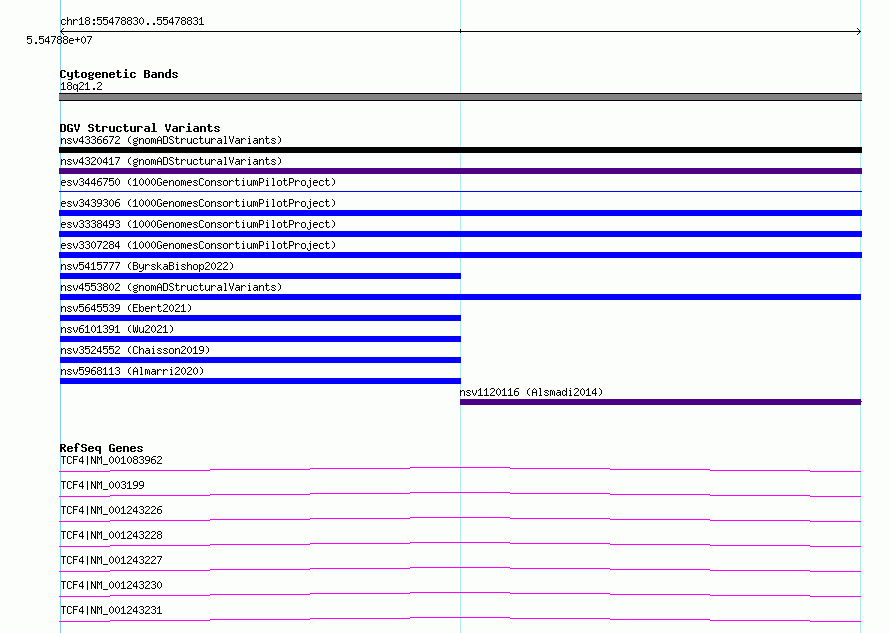This screenshot has width=890, height=633.
Task: Click the blue nsv5415777 variant bar
Action: (x=260, y=276)
